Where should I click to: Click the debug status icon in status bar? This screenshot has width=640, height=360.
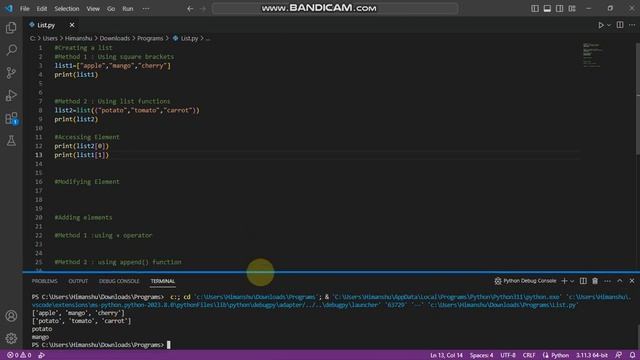click(x=41, y=355)
